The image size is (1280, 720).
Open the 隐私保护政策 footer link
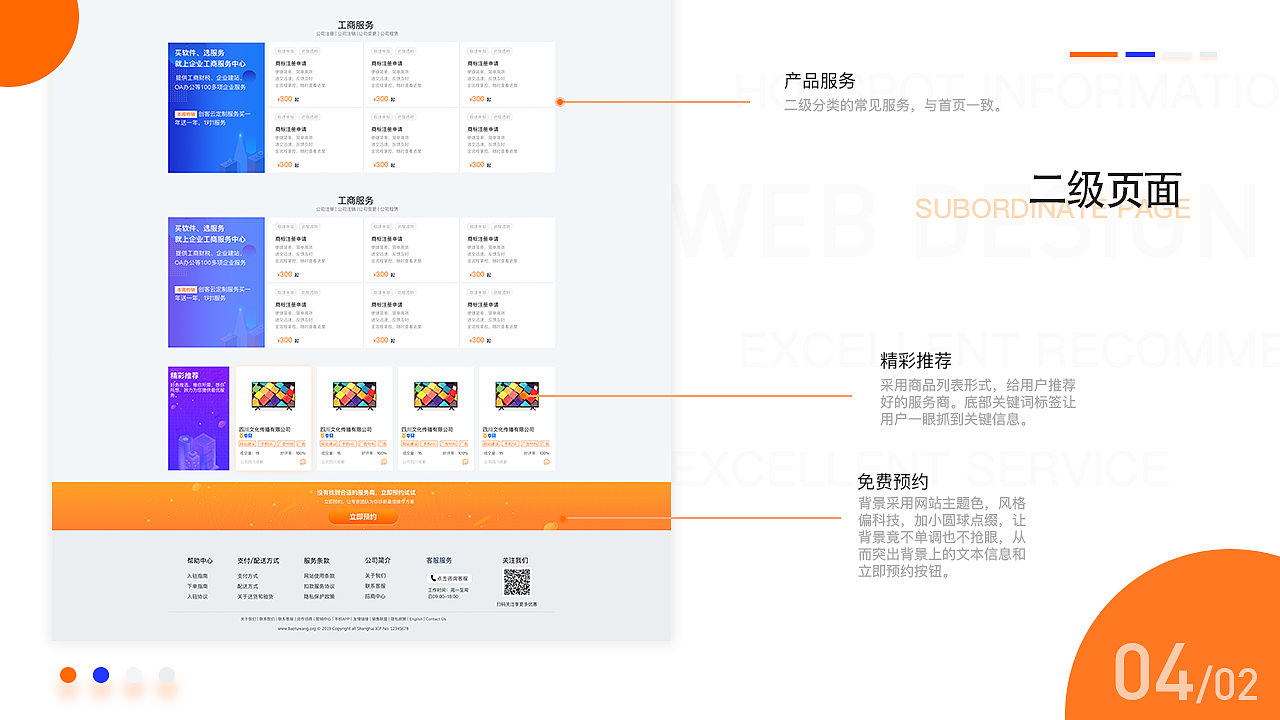coord(319,597)
